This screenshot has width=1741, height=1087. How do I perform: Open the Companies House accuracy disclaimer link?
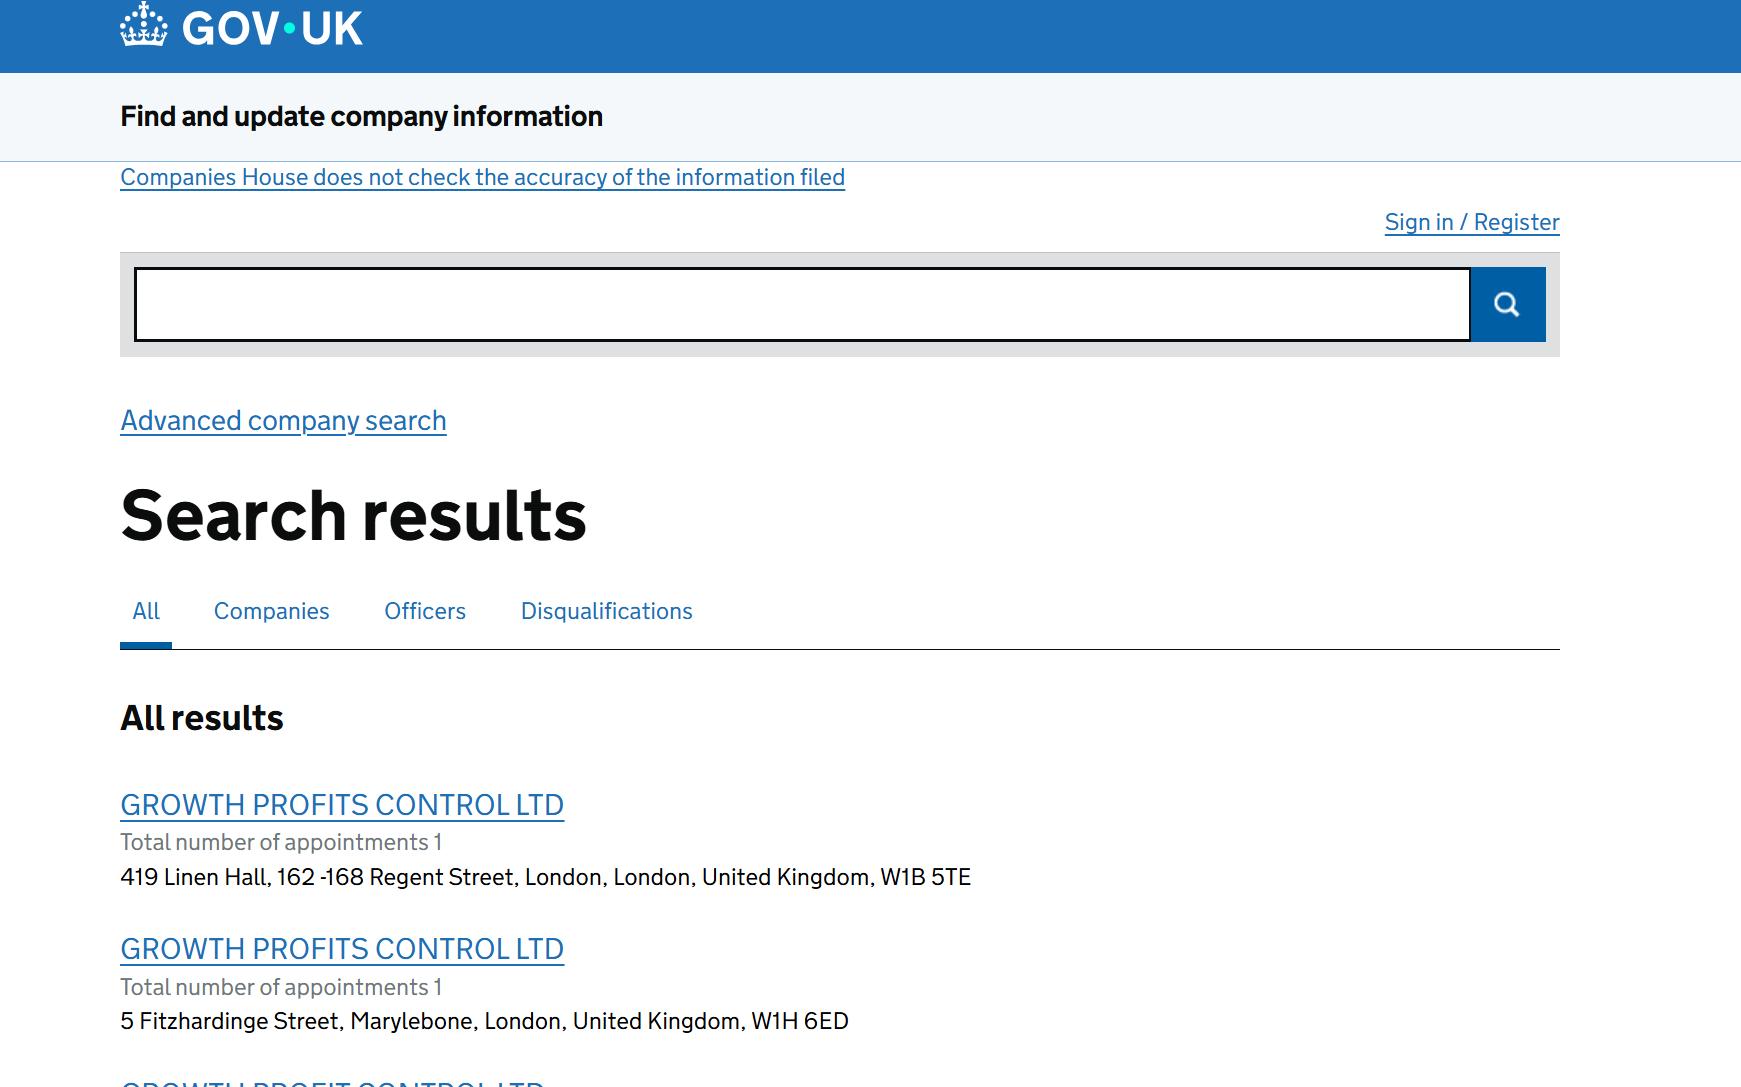(x=482, y=177)
